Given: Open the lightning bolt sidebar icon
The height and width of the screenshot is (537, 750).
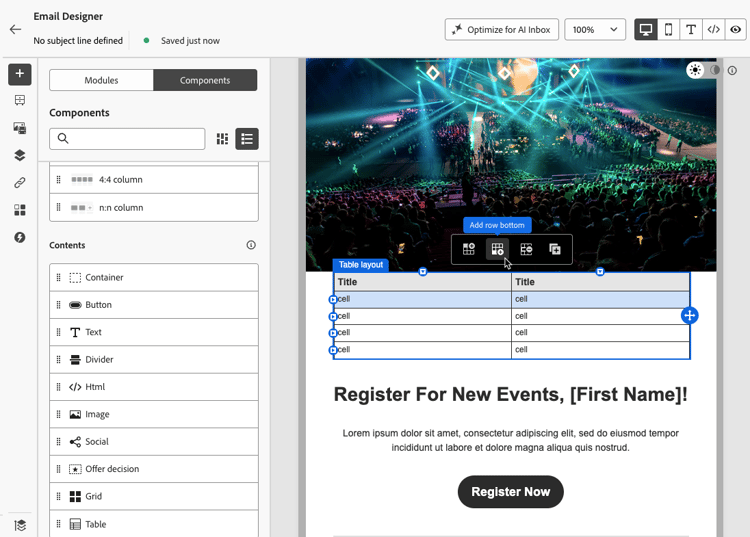Looking at the screenshot, I should [20, 237].
